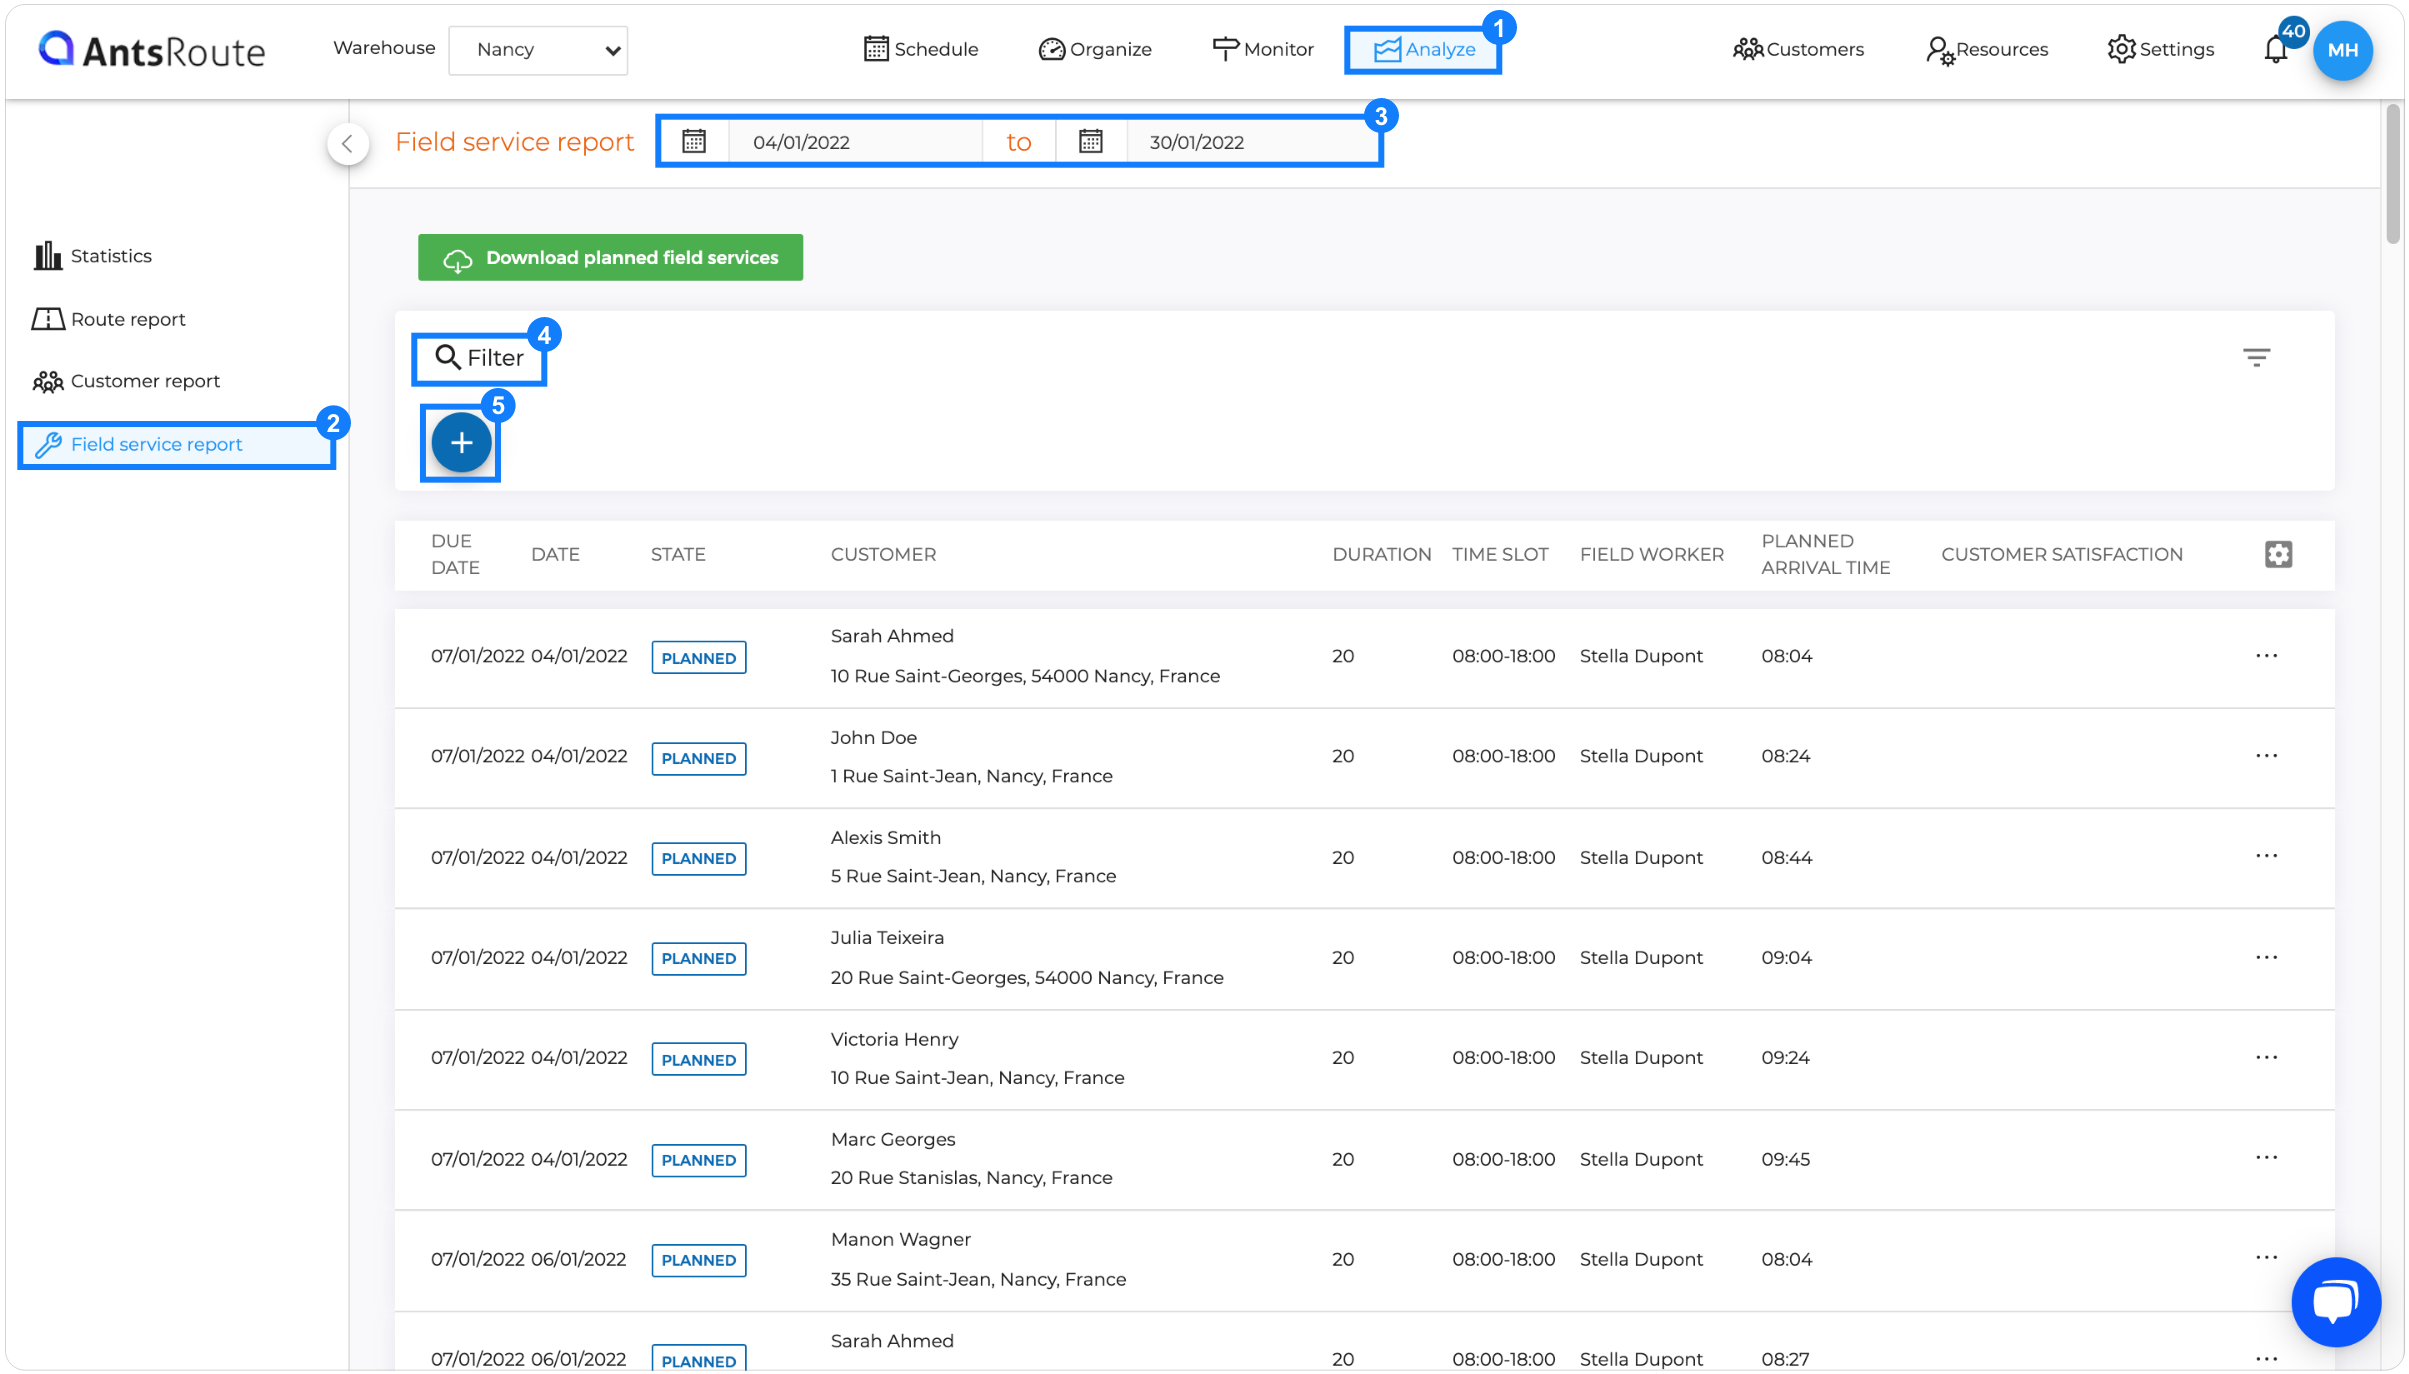Sort by FIELD WORKER column header

click(1651, 554)
